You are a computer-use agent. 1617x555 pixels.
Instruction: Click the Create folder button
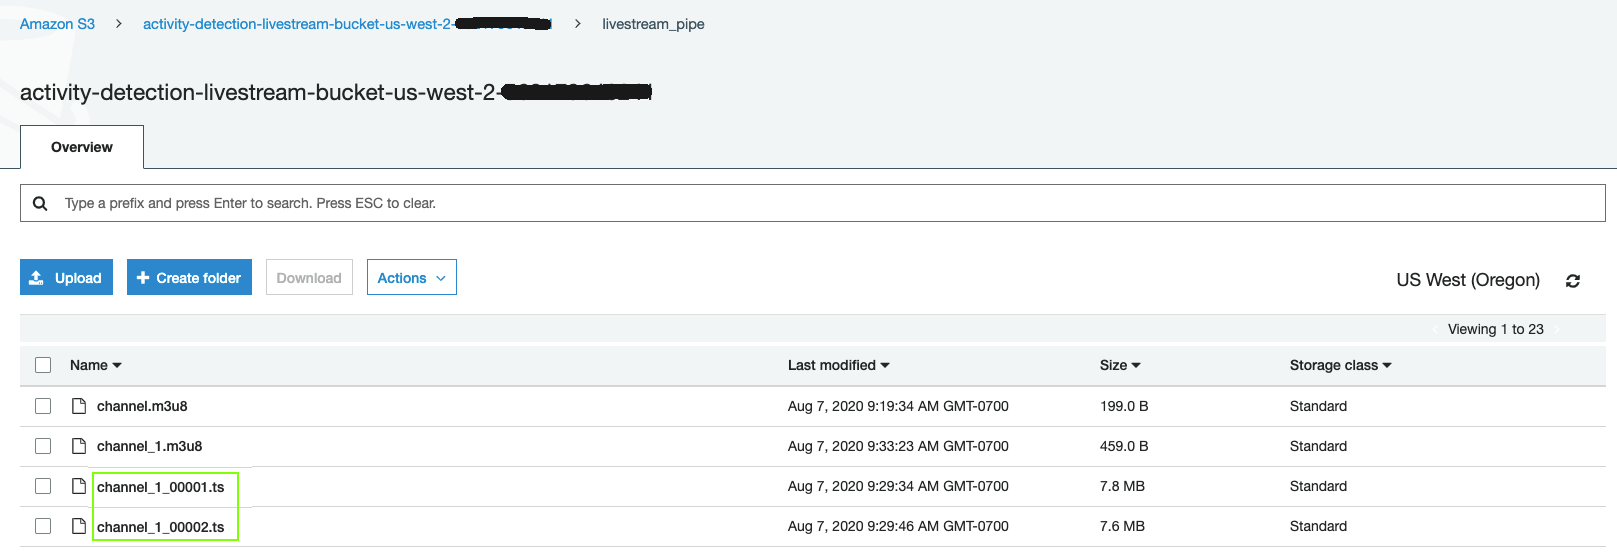click(x=189, y=278)
